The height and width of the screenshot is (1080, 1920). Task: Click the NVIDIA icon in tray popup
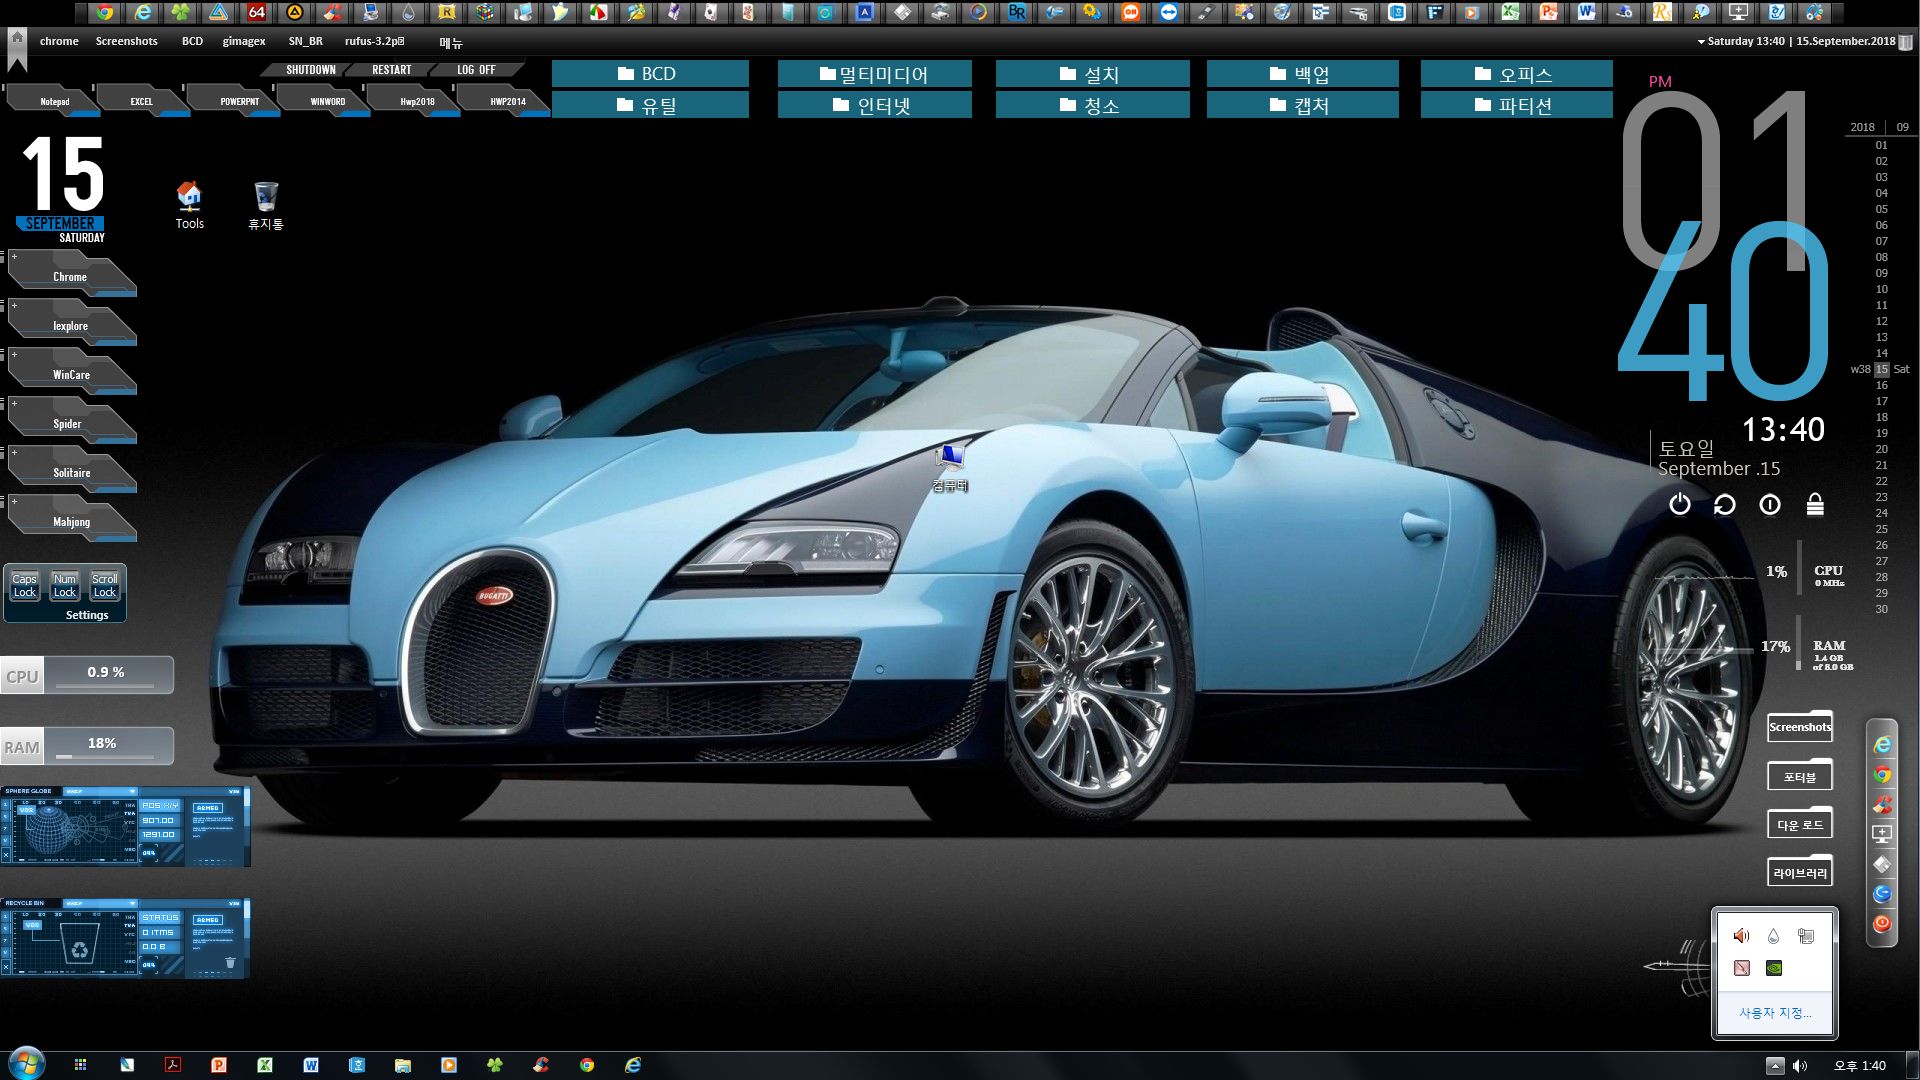click(x=1774, y=968)
